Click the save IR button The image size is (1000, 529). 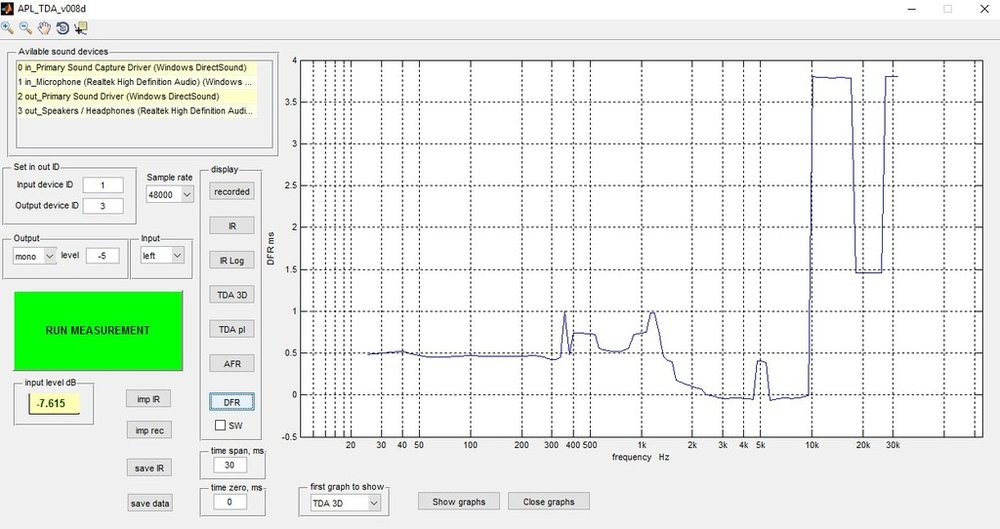click(149, 468)
